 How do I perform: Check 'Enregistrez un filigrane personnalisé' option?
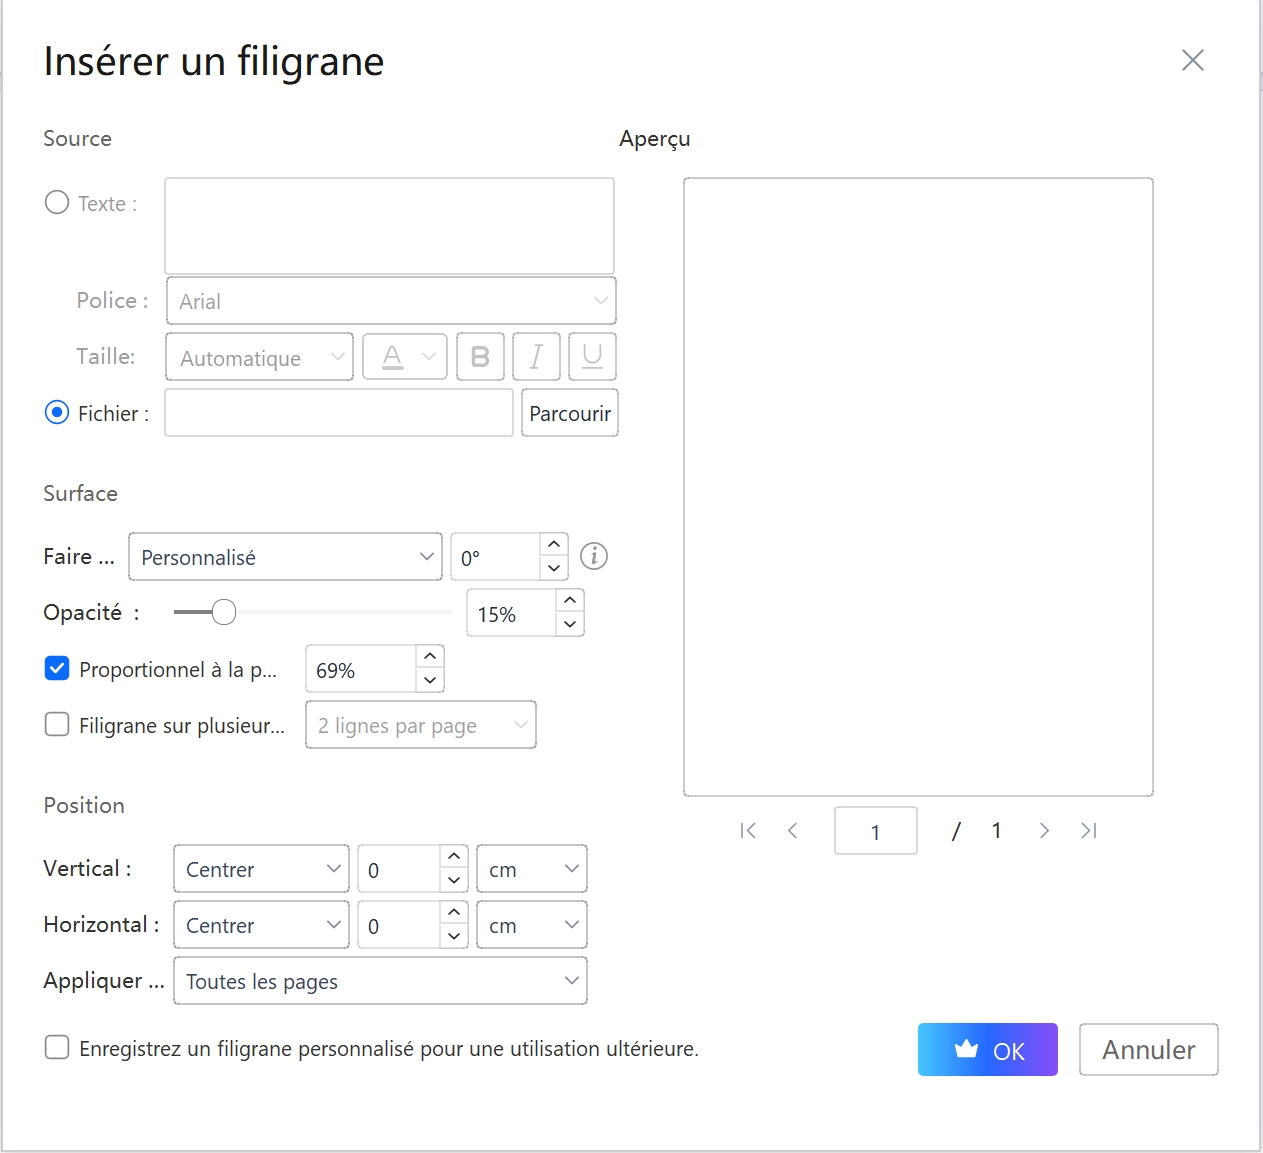[57, 1047]
